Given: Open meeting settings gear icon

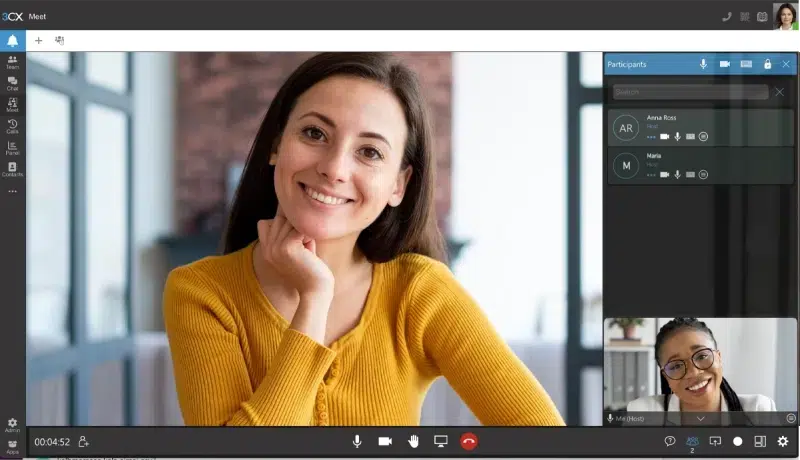Looking at the screenshot, I should click(x=783, y=441).
